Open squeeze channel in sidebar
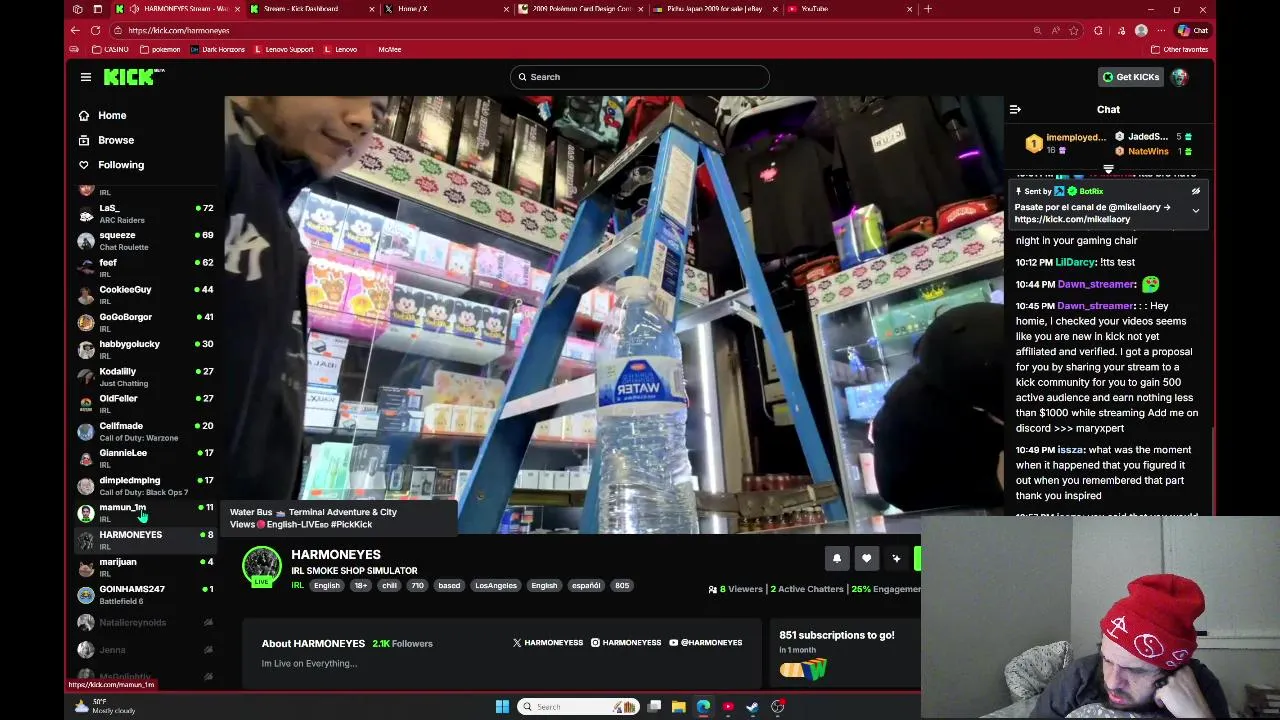The width and height of the screenshot is (1280, 720). (146, 241)
